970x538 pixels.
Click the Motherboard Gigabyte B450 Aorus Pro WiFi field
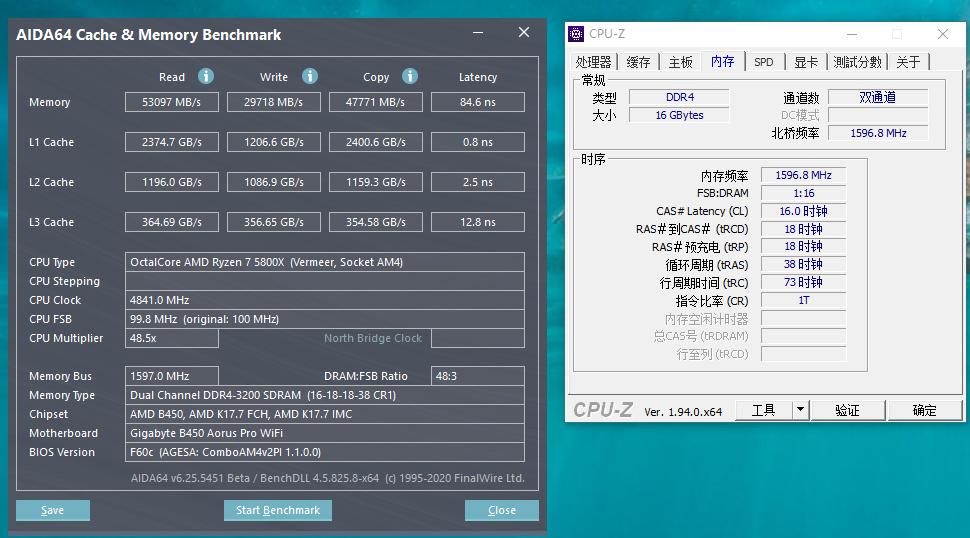(325, 433)
